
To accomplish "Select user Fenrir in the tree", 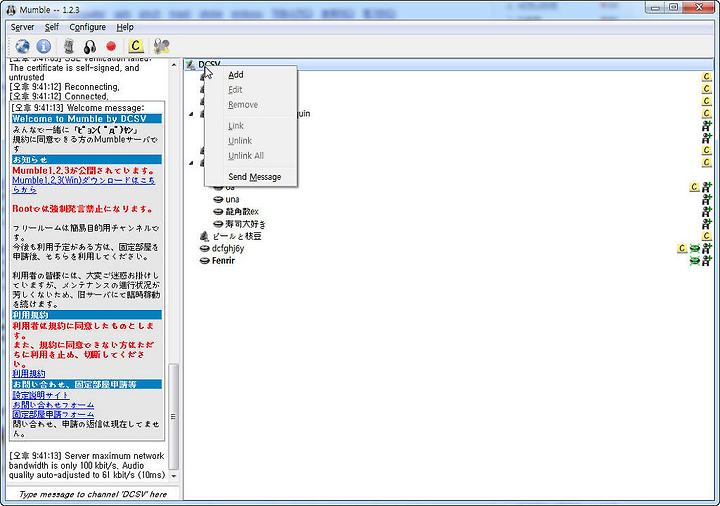I will (x=223, y=260).
